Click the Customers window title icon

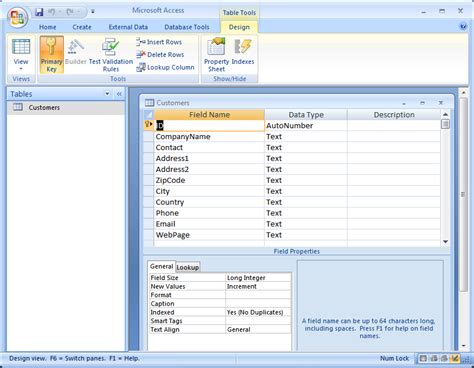(x=150, y=103)
